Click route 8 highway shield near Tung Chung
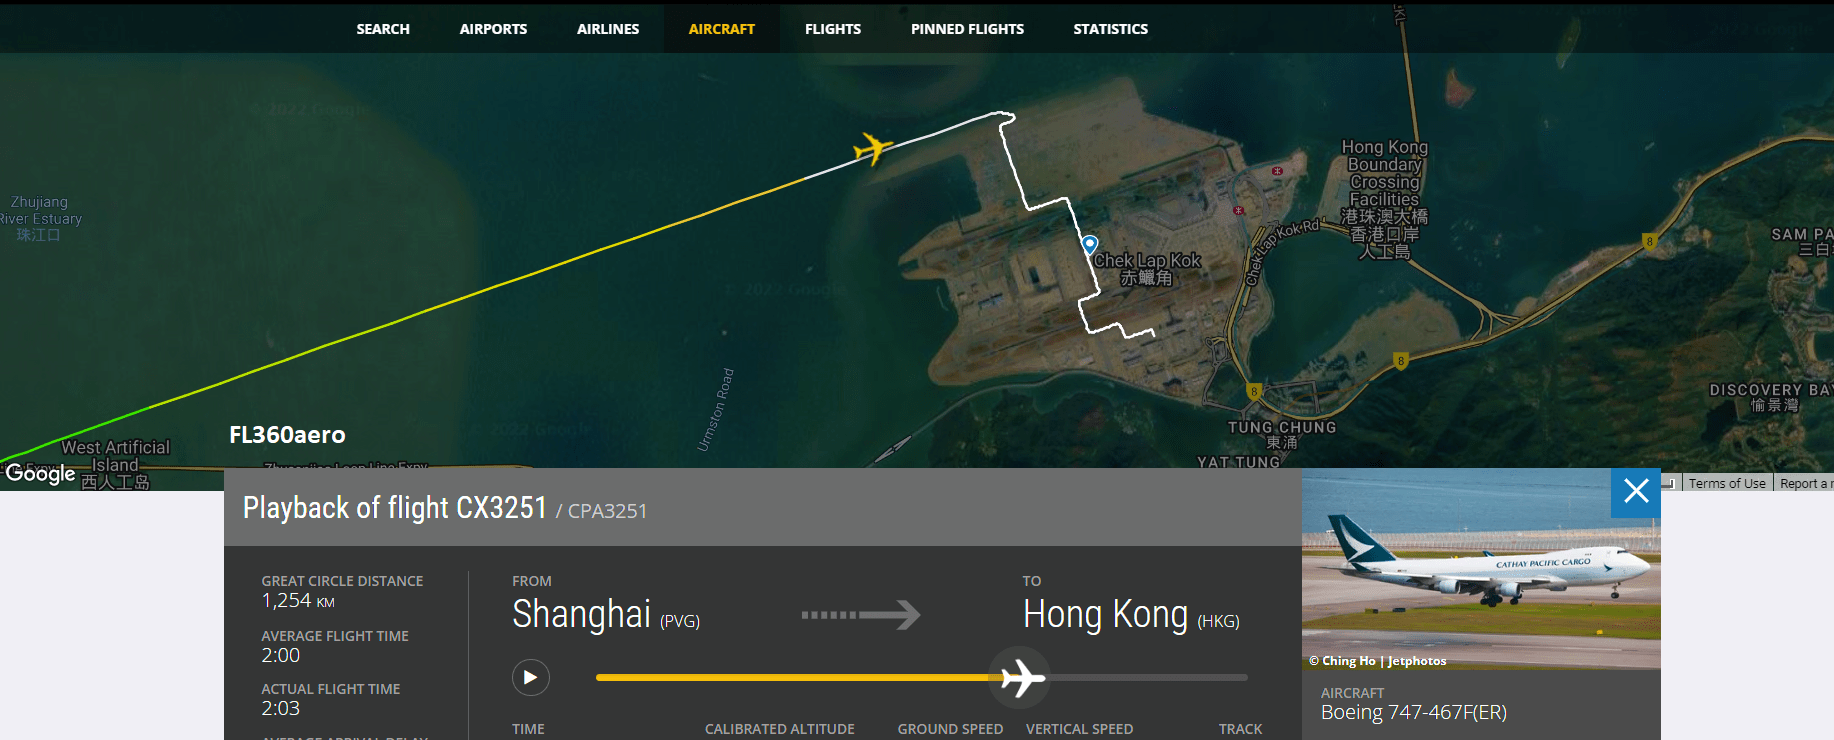The width and height of the screenshot is (1834, 740). (x=1253, y=392)
